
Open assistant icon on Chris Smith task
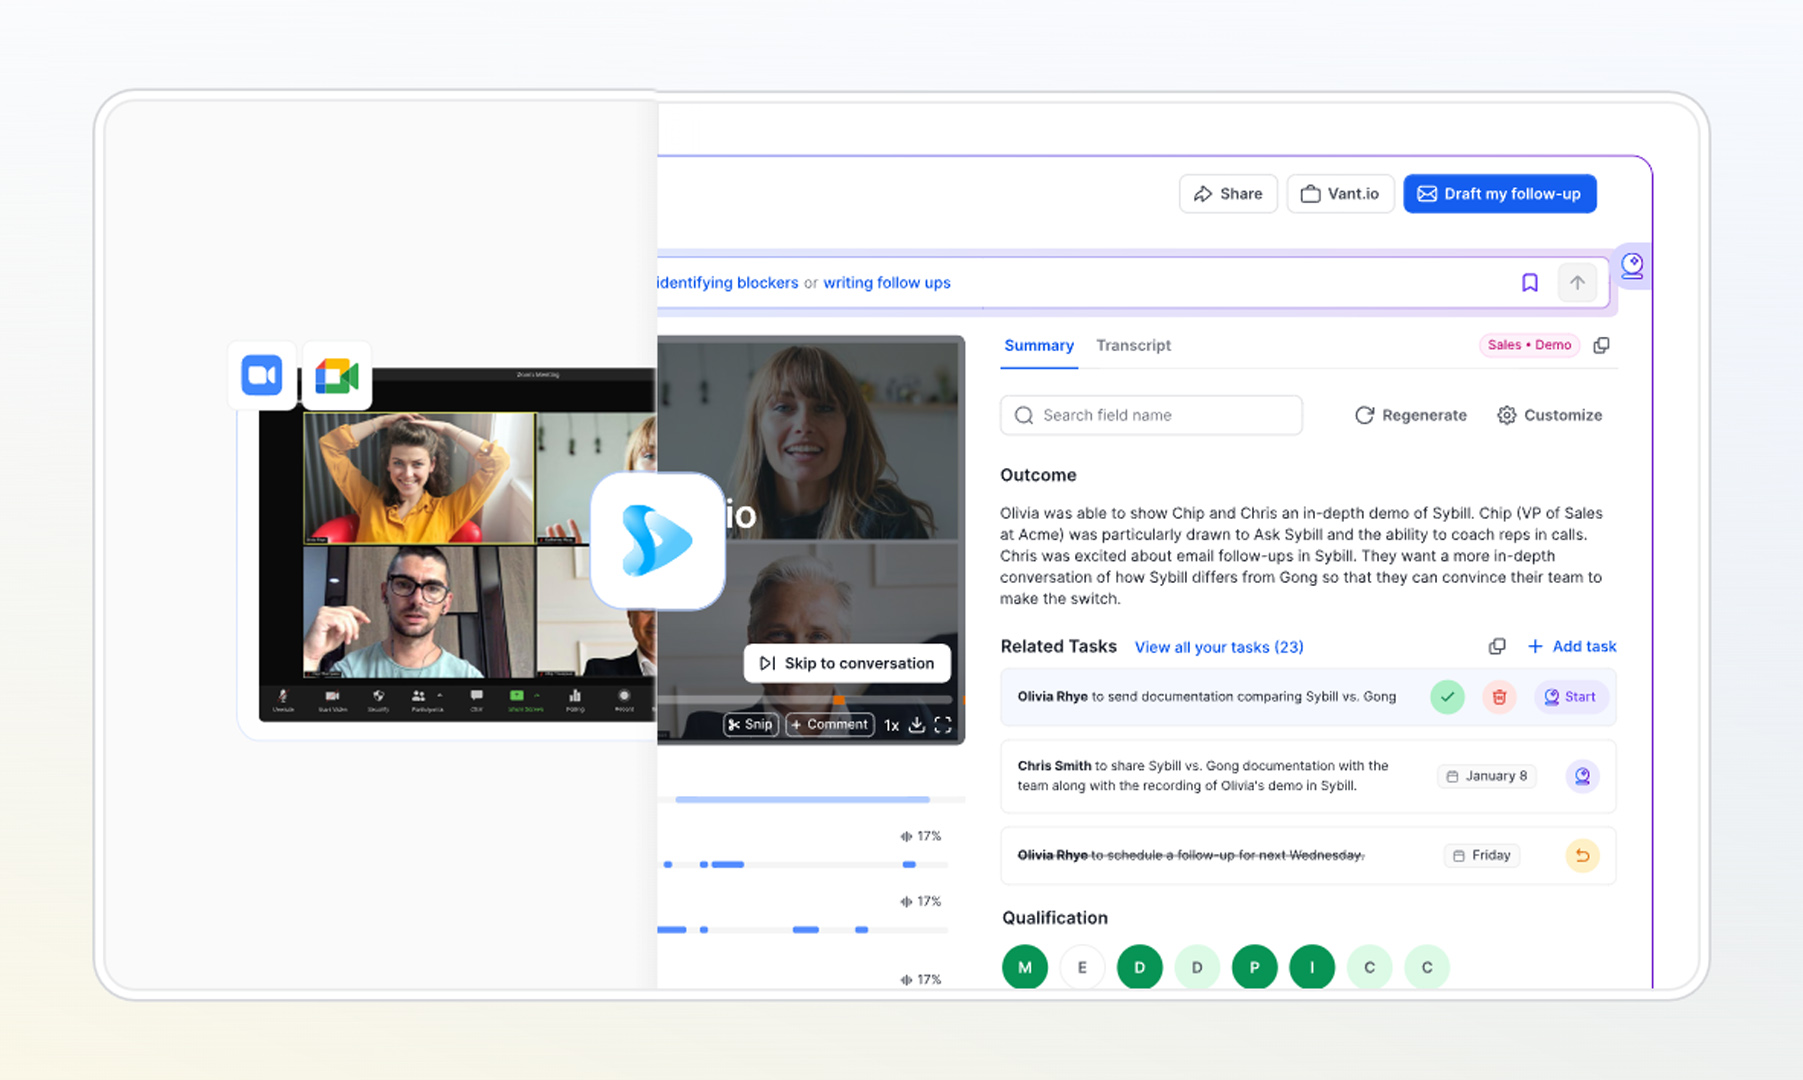[1582, 776]
